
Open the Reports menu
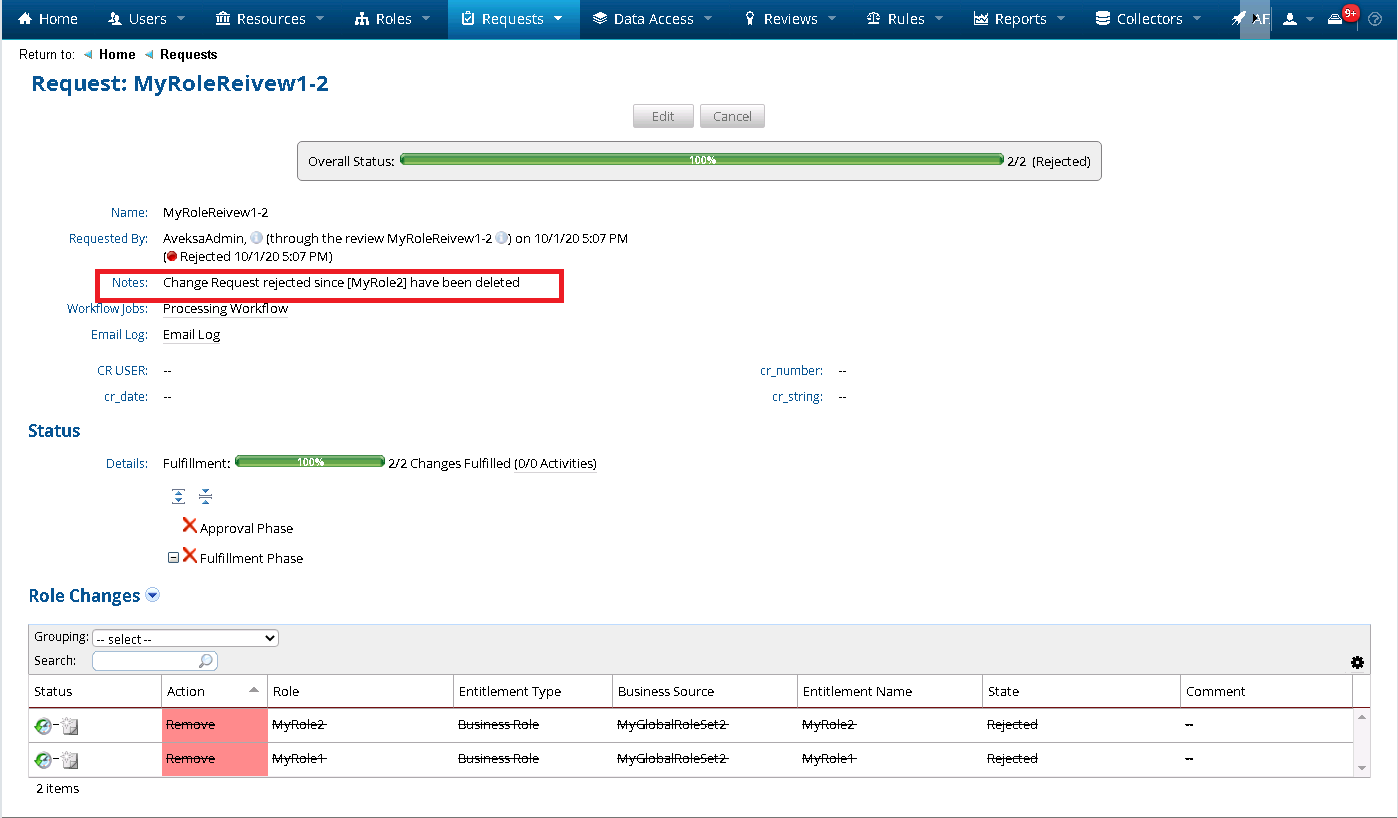1019,19
